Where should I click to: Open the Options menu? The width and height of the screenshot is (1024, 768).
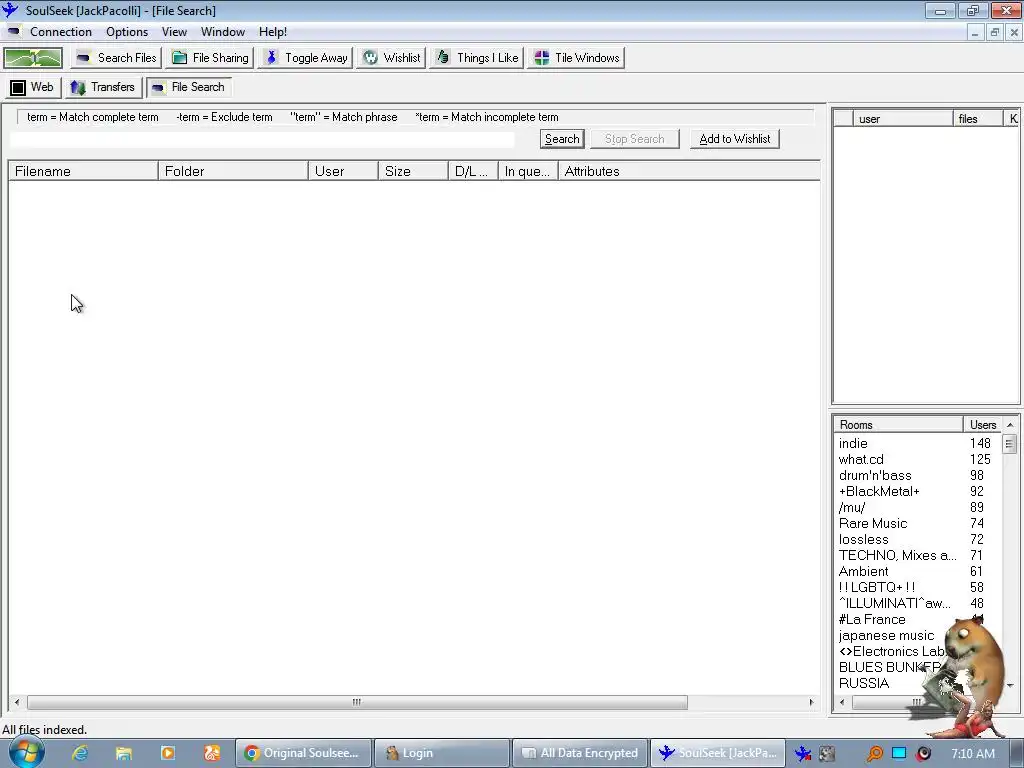127,32
